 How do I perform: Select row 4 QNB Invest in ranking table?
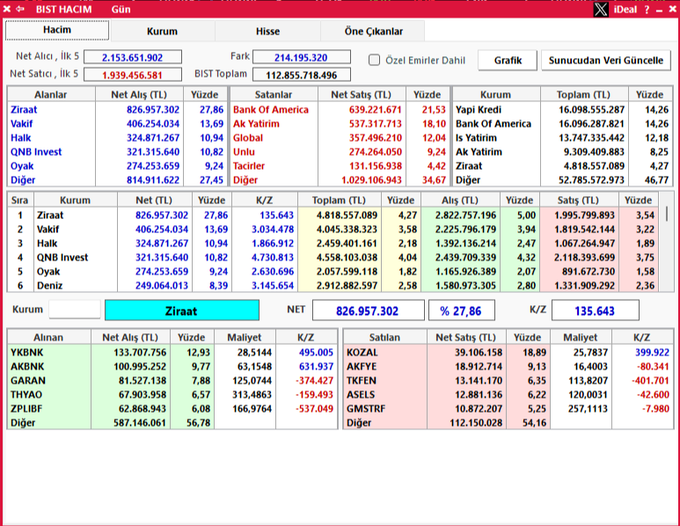(x=334, y=258)
